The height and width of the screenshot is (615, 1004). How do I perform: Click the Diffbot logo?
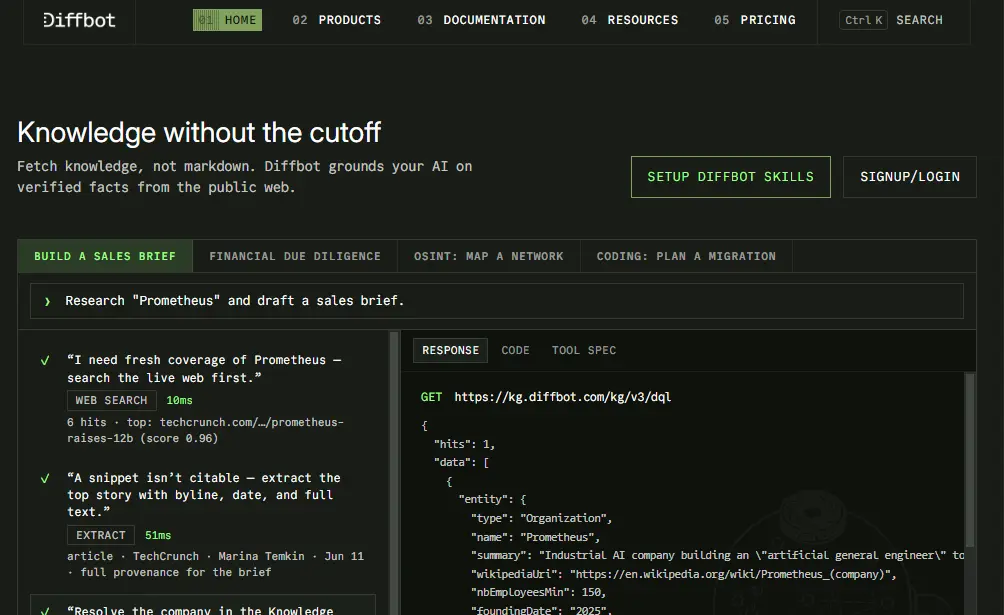[79, 20]
